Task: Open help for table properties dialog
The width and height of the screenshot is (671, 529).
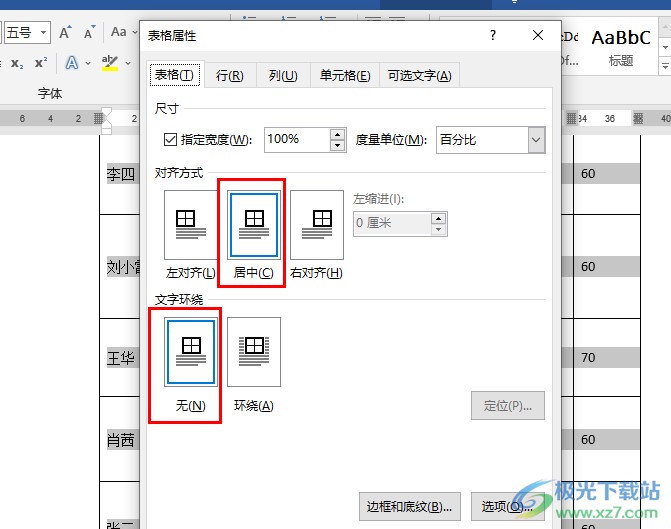Action: click(493, 35)
